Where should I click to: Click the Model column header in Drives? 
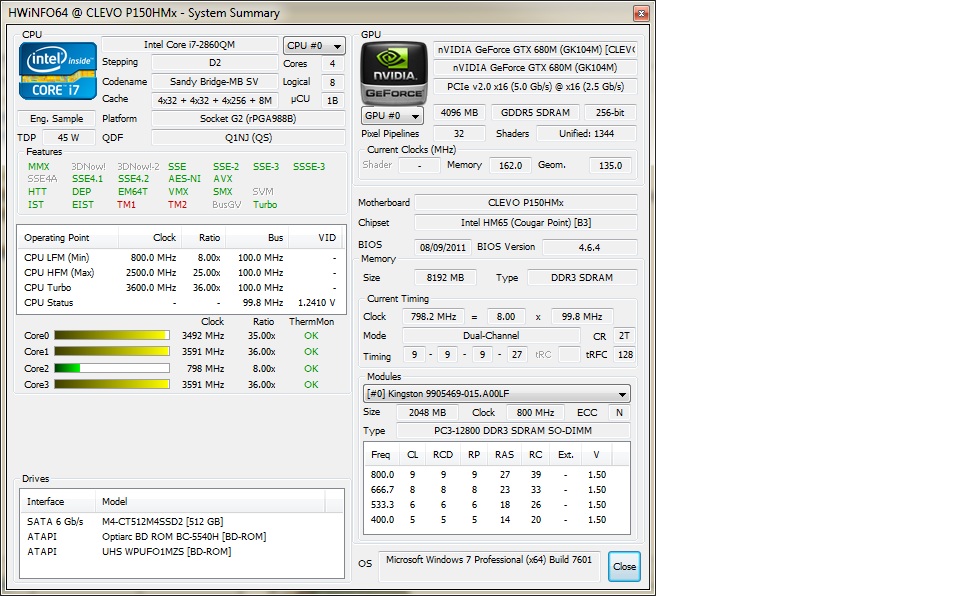click(x=210, y=502)
